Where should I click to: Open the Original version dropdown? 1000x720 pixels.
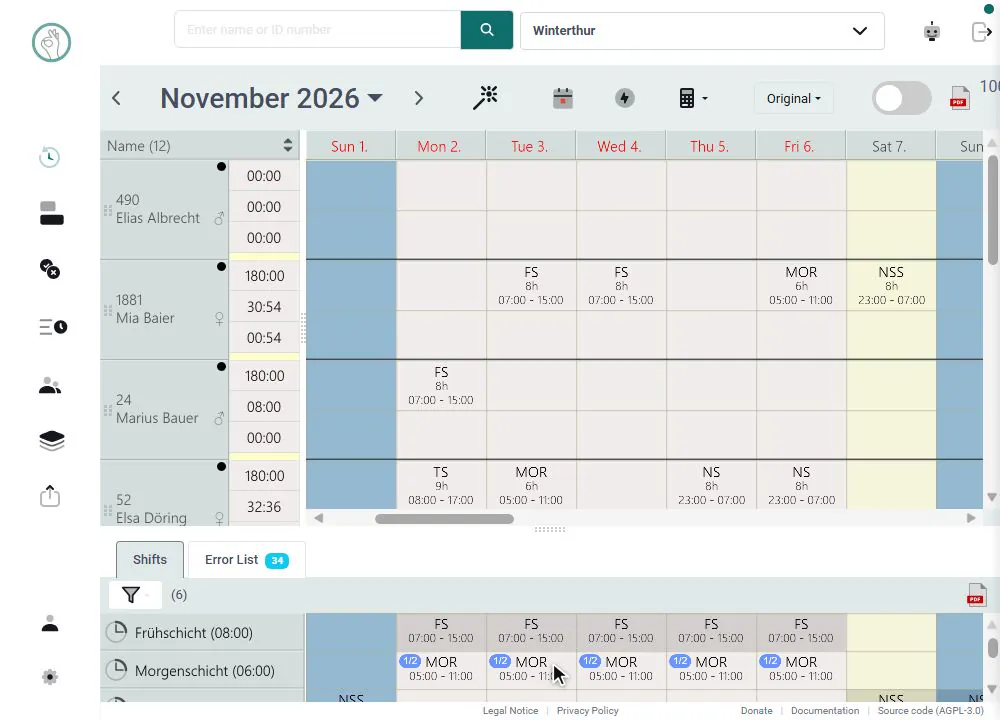click(793, 98)
